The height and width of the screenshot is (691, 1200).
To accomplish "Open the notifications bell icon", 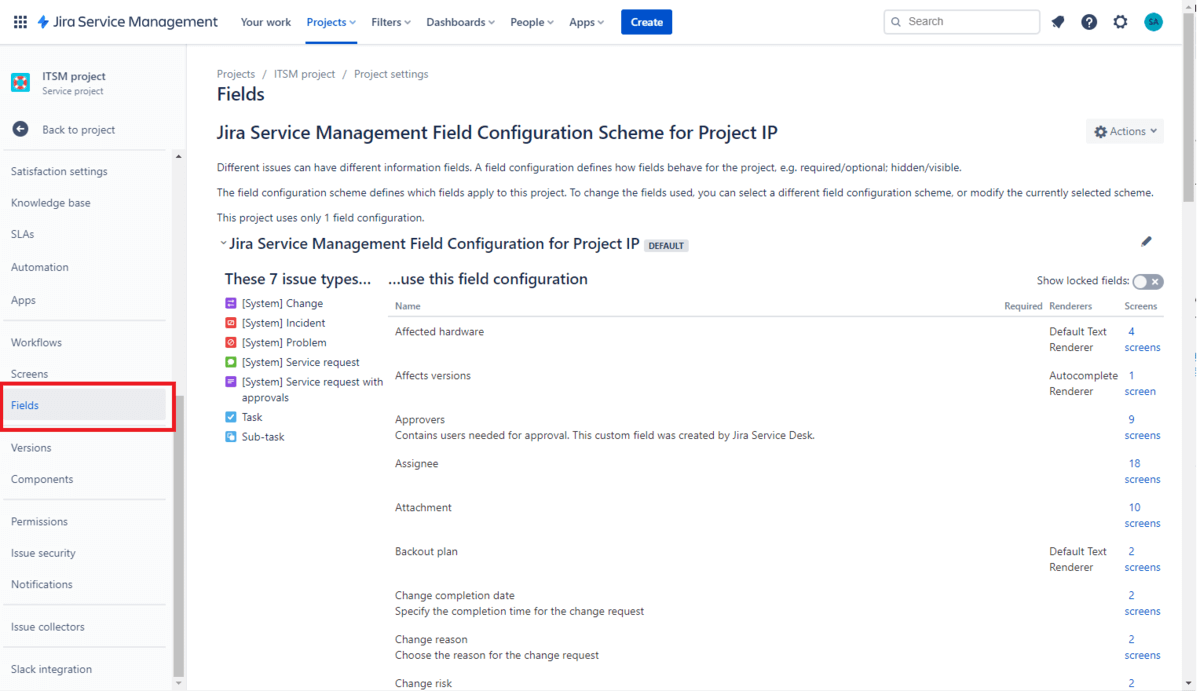I will pyautogui.click(x=1058, y=22).
